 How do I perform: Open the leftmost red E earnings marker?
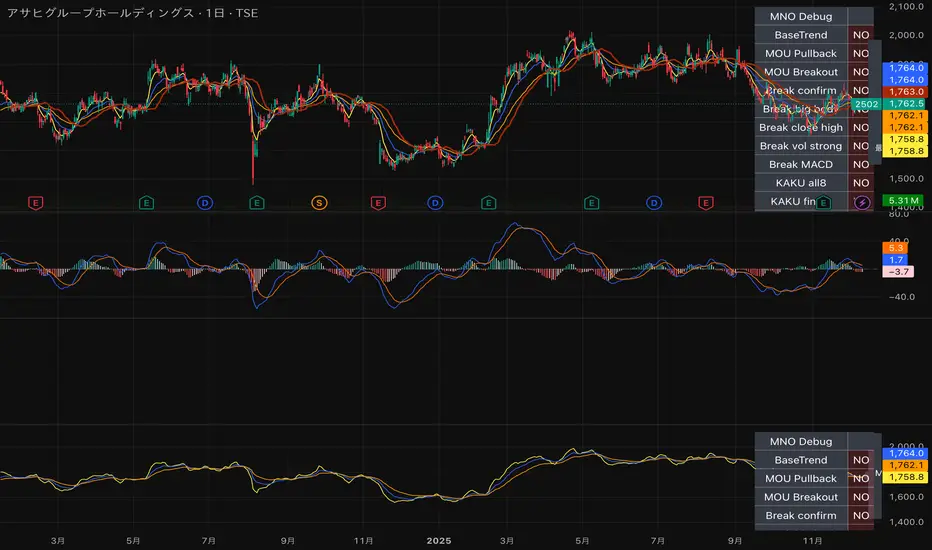pos(36,203)
